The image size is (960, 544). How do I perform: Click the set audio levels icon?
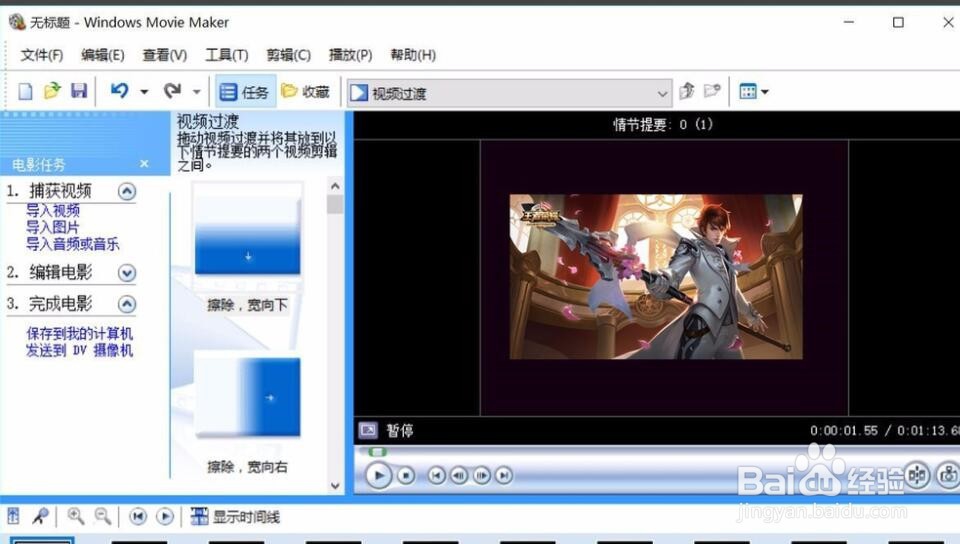[13, 516]
